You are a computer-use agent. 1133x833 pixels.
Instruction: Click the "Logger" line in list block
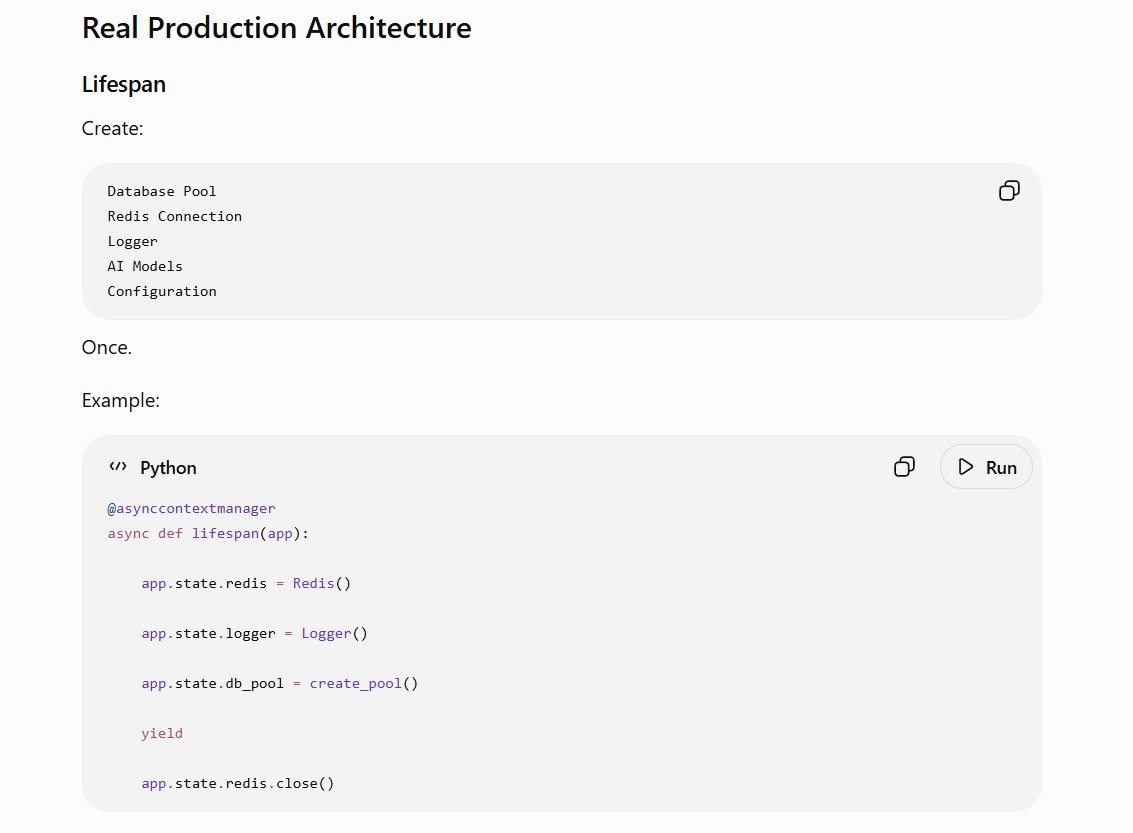click(132, 241)
